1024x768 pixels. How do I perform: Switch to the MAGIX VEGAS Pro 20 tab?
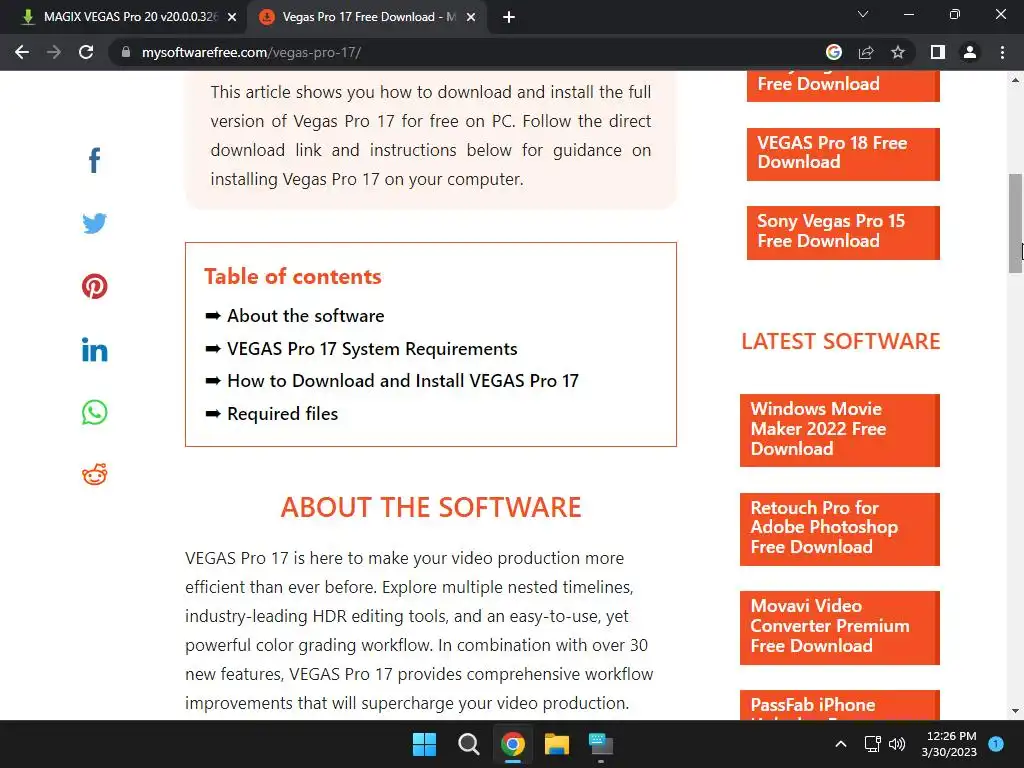124,17
